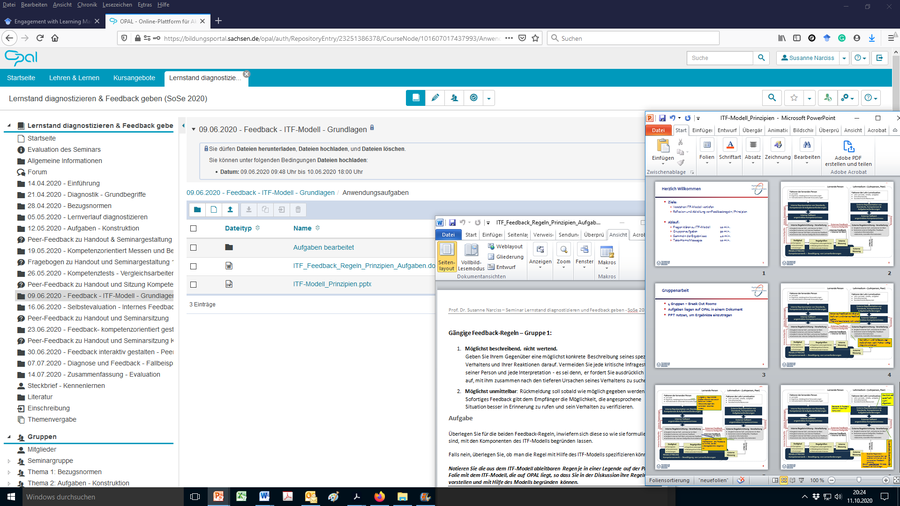Image resolution: width=900 pixels, height=506 pixels.
Task: Open the PowerPoint Entwurf ribbon tab
Action: (727, 130)
